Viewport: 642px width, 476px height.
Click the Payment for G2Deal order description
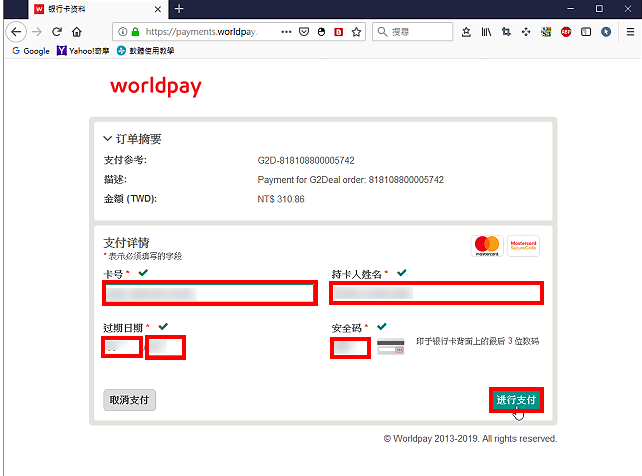click(x=350, y=180)
